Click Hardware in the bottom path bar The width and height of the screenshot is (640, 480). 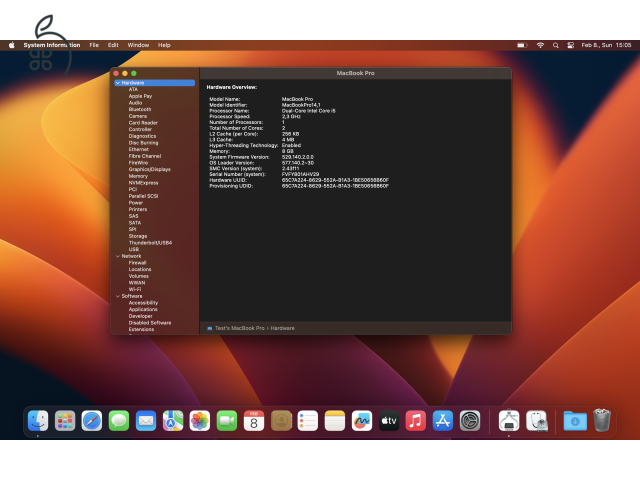282,328
